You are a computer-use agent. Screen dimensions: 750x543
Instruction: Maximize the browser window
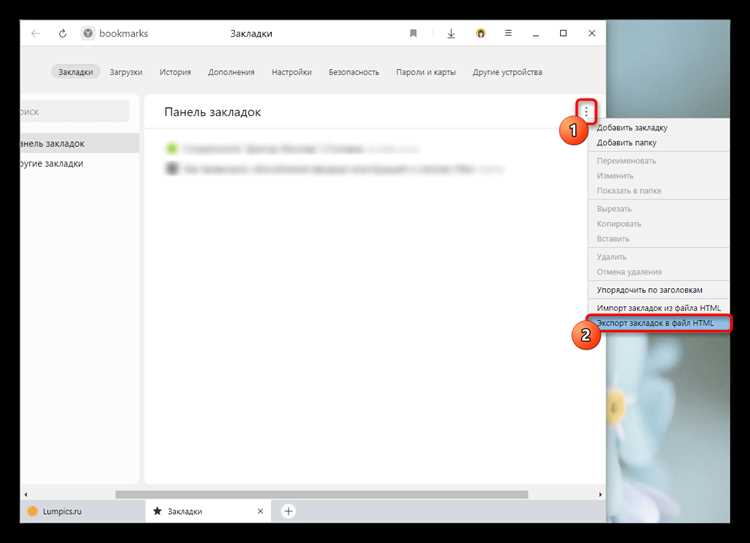563,33
